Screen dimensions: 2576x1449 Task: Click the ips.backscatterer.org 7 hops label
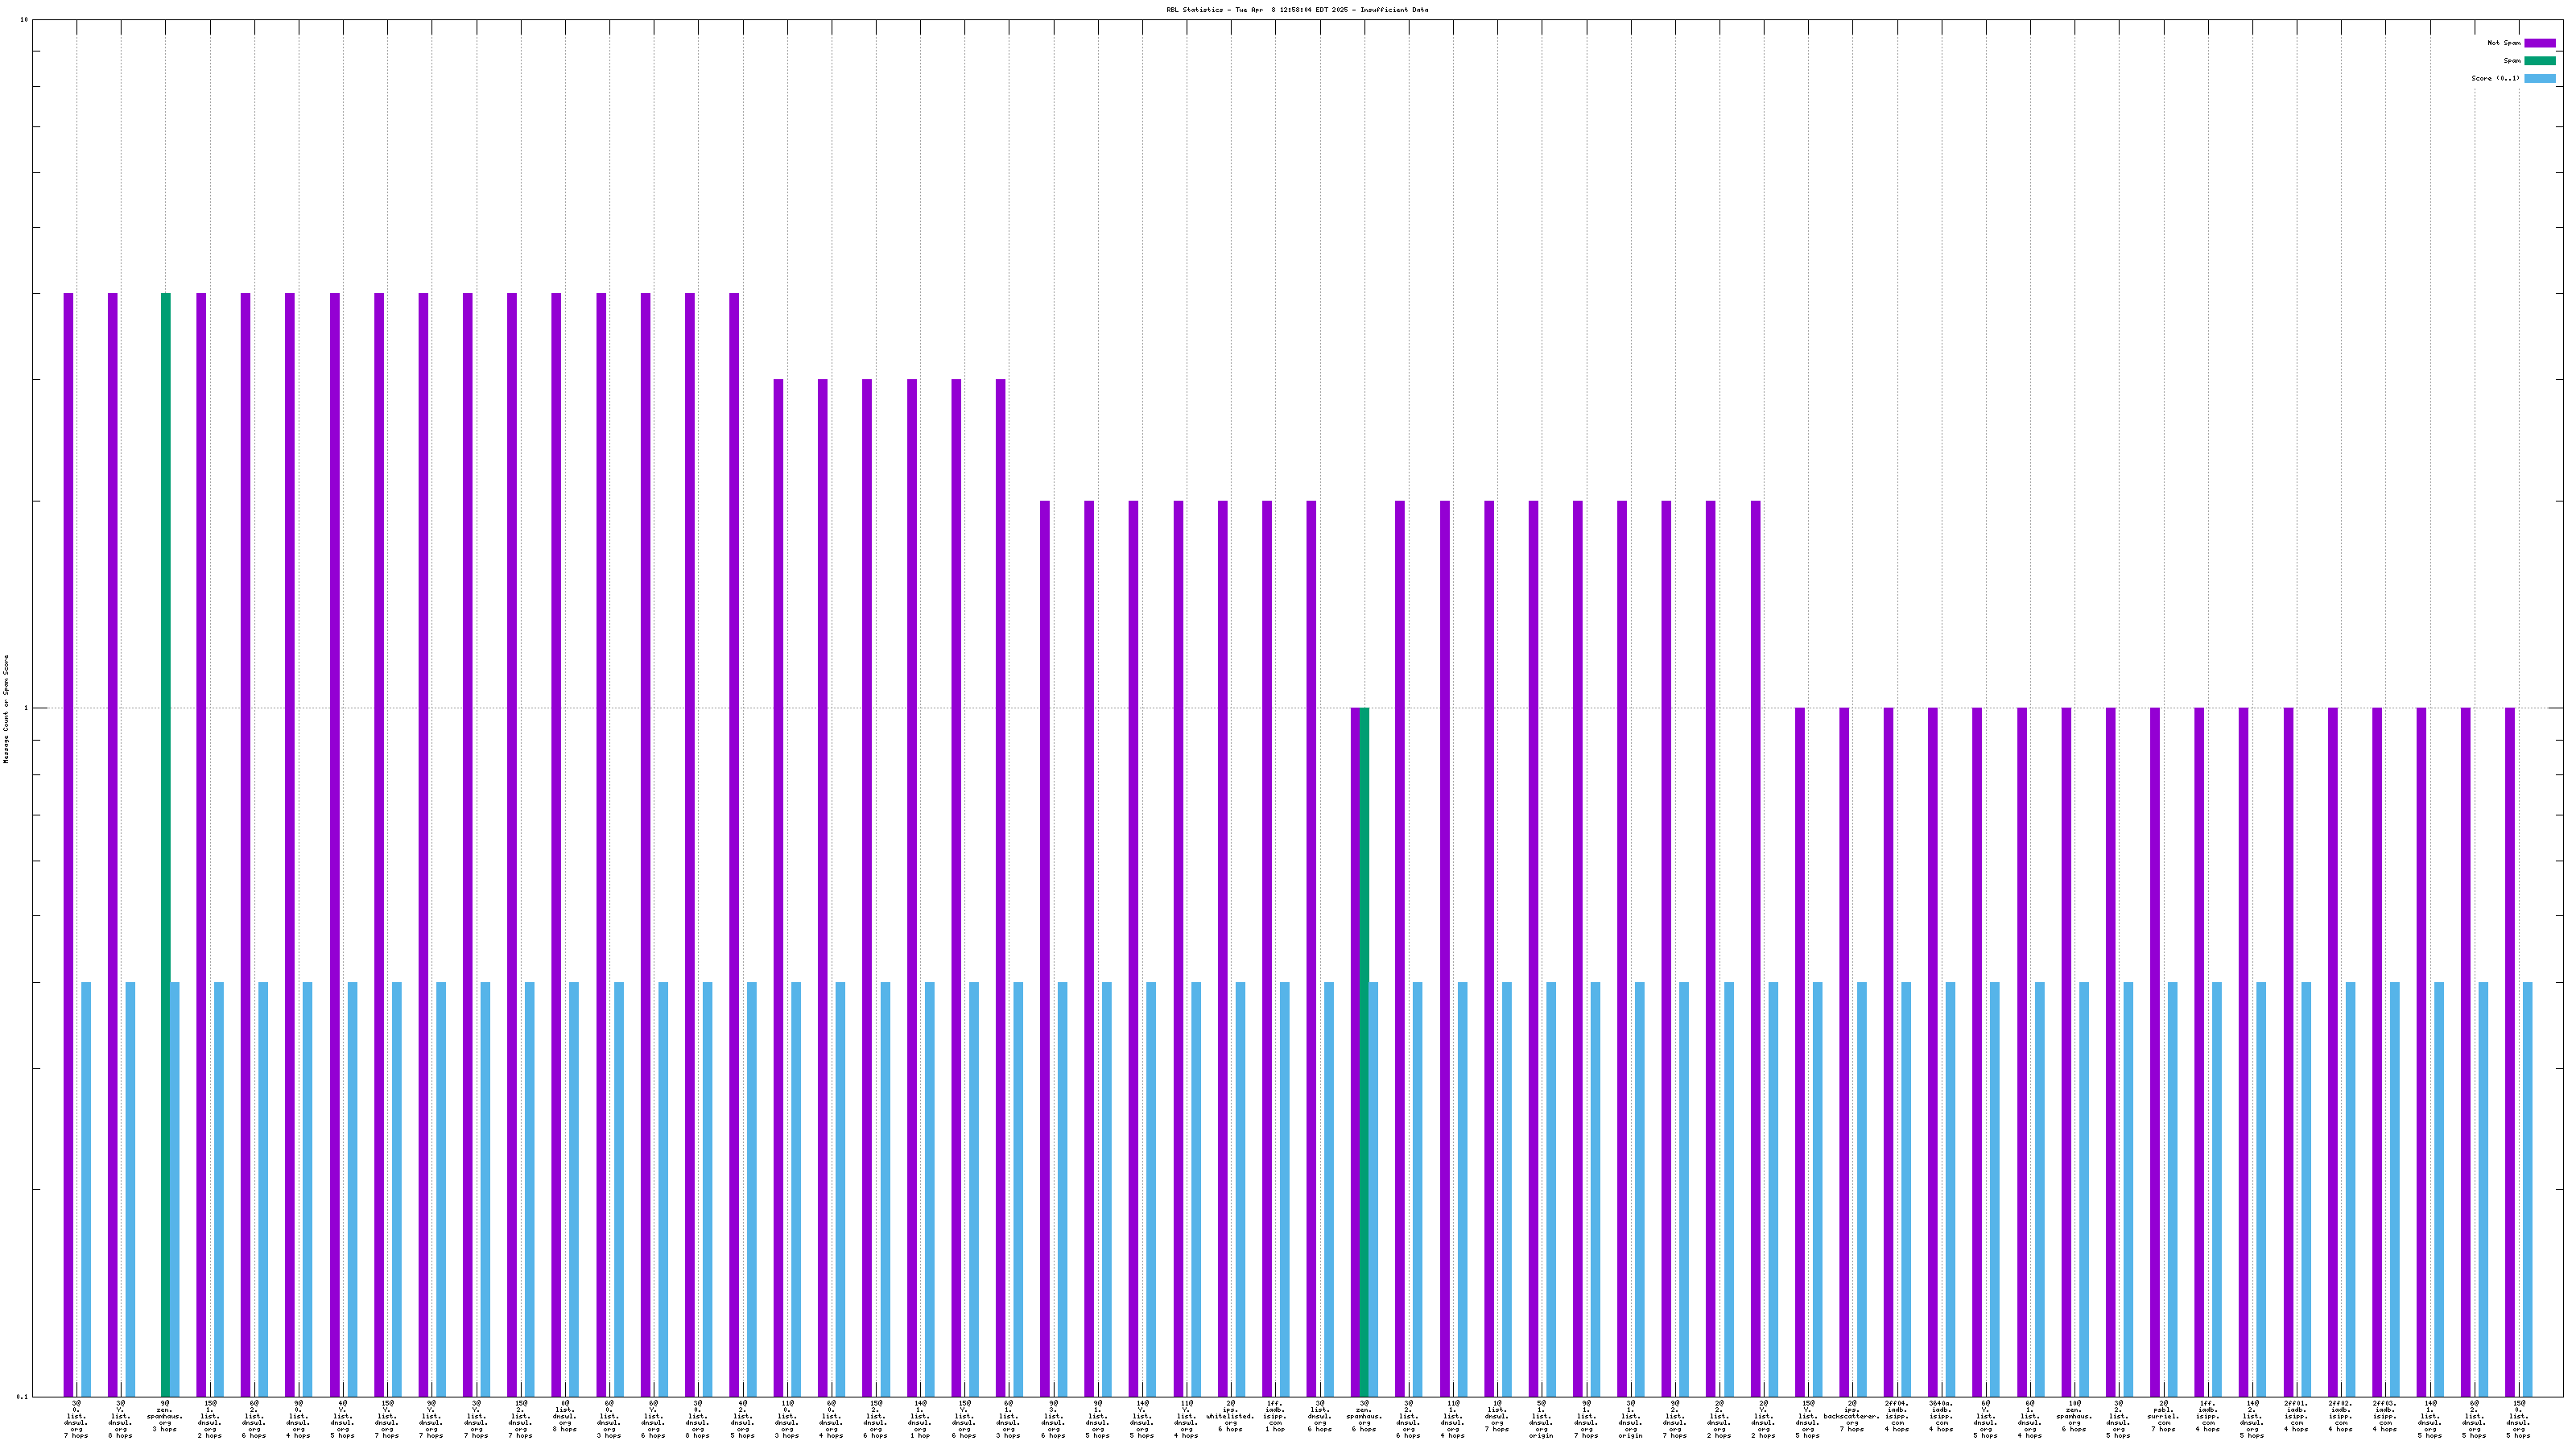[x=1851, y=1416]
